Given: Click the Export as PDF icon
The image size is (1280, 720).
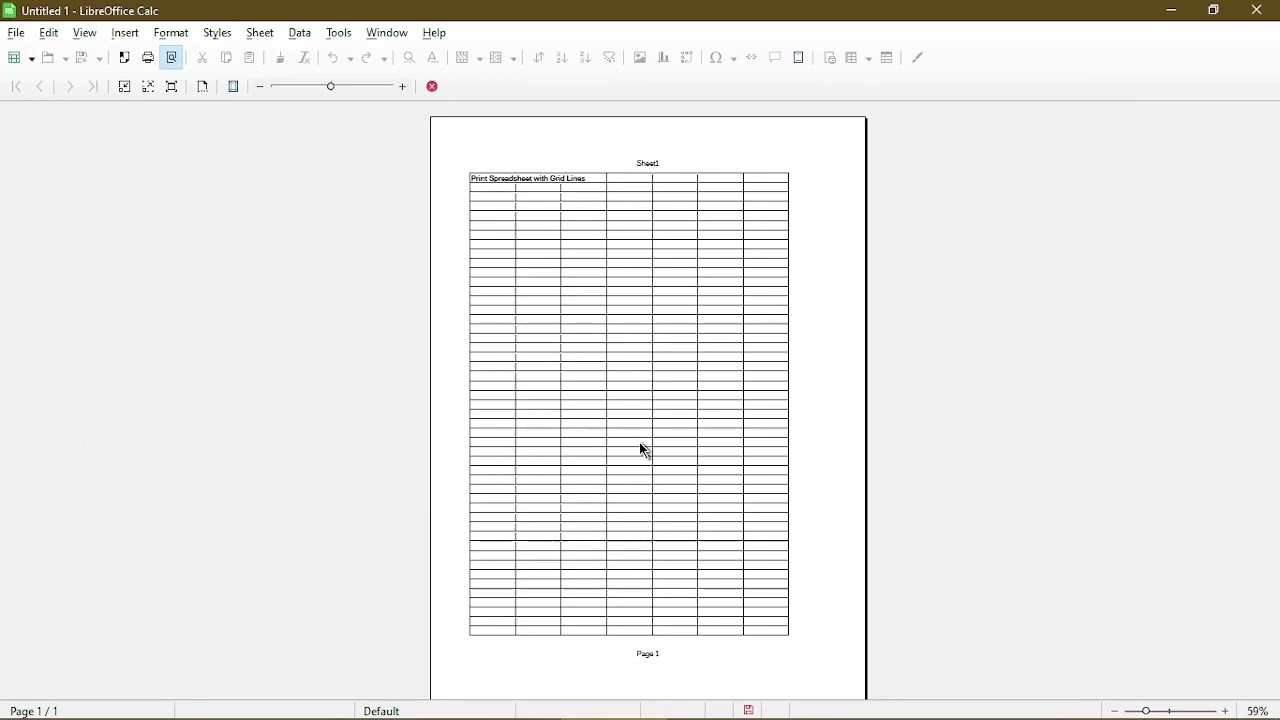Looking at the screenshot, I should 124,58.
